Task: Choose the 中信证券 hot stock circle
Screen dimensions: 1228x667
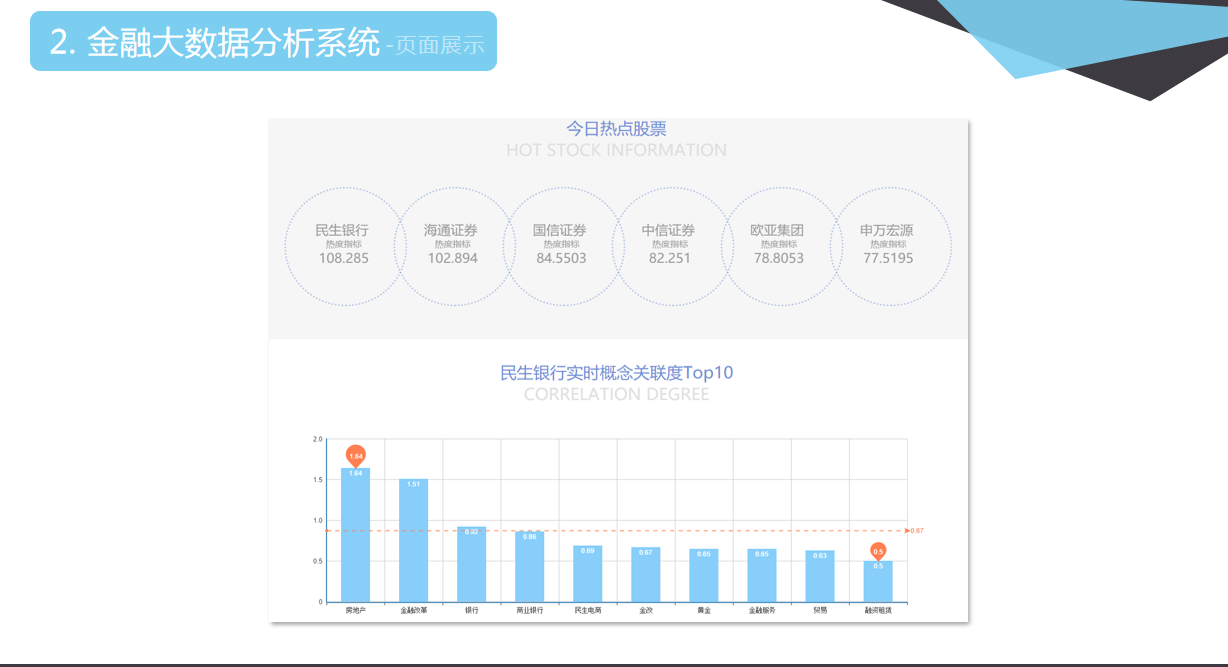Action: (x=672, y=245)
